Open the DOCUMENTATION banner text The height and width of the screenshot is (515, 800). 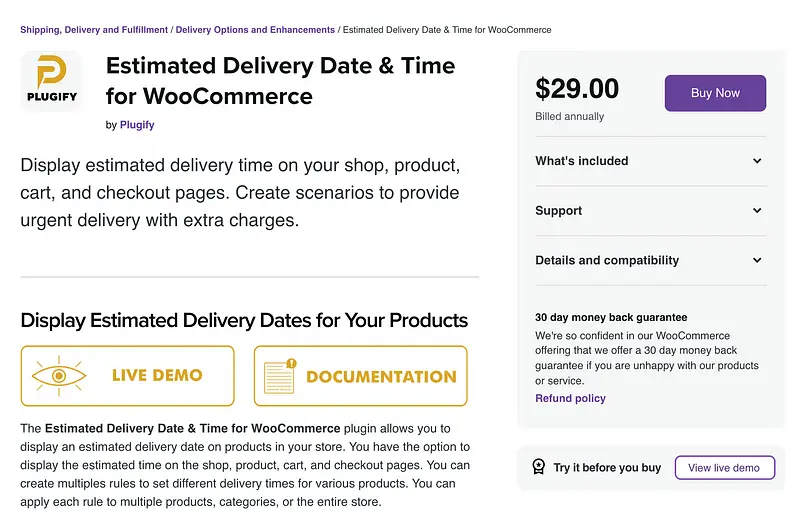(381, 377)
